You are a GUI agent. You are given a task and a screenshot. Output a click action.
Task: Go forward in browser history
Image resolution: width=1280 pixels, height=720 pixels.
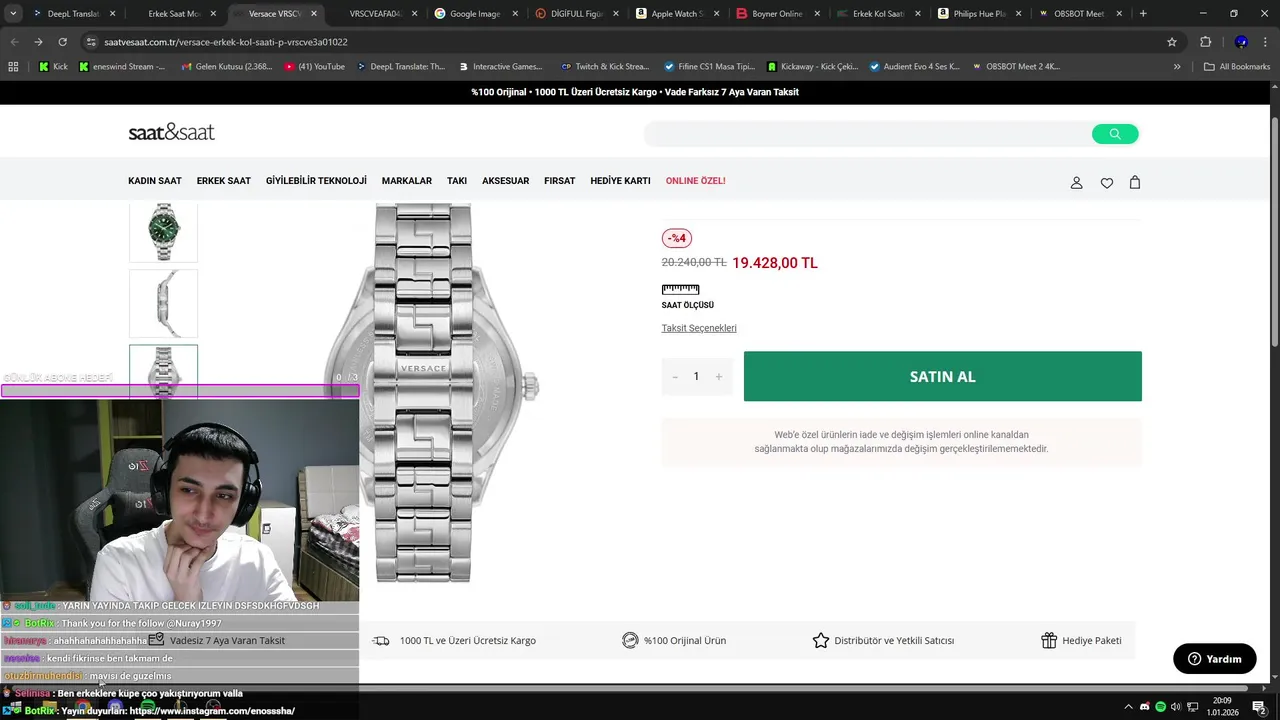tap(38, 42)
